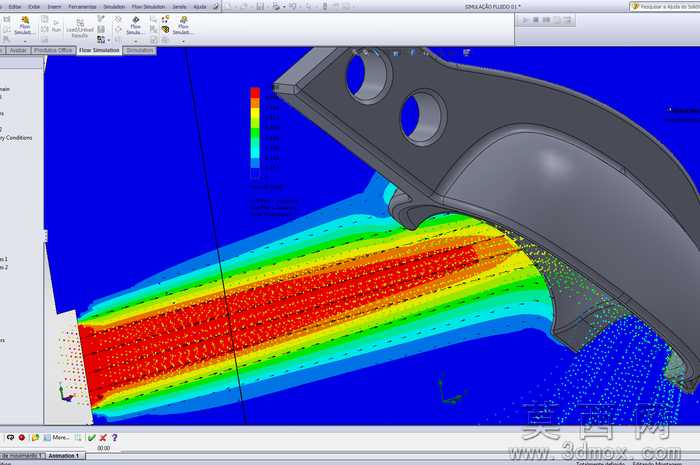Click the particle study dots icon

click(166, 19)
